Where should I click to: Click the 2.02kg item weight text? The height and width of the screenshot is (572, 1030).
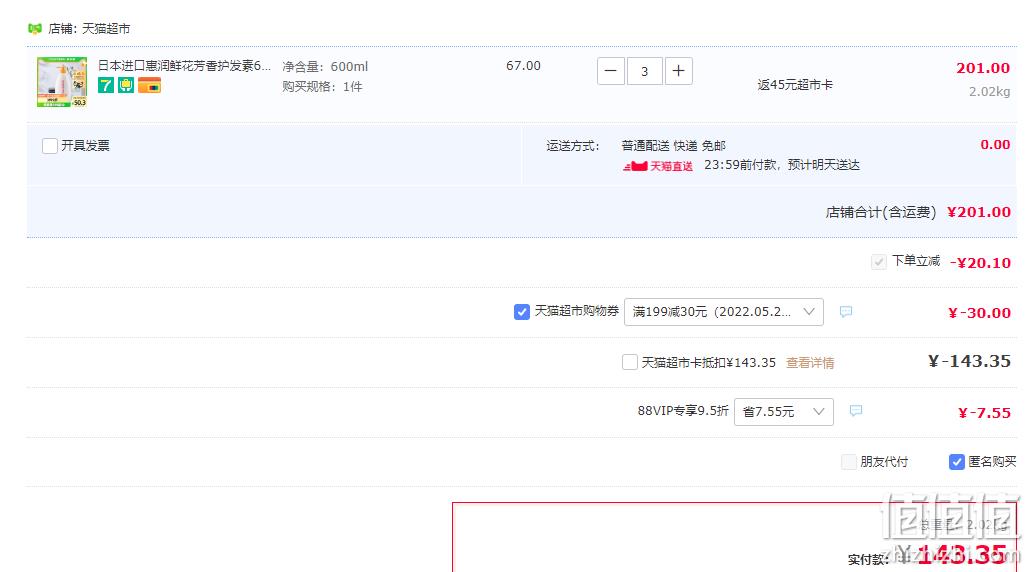989,92
